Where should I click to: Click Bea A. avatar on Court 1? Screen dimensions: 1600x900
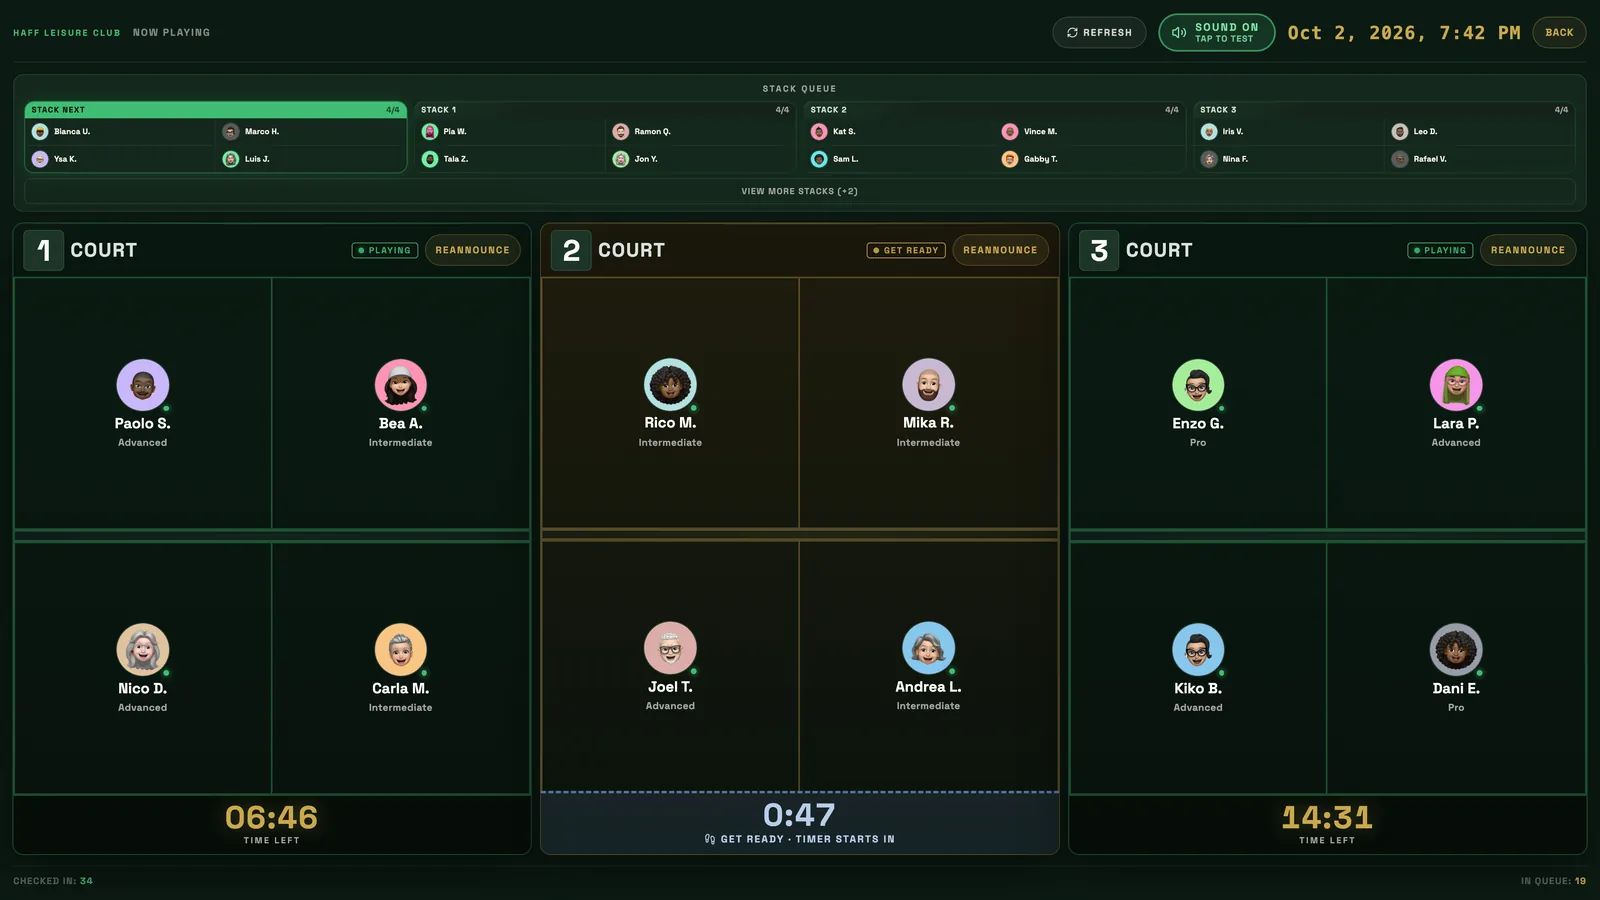[x=401, y=385]
